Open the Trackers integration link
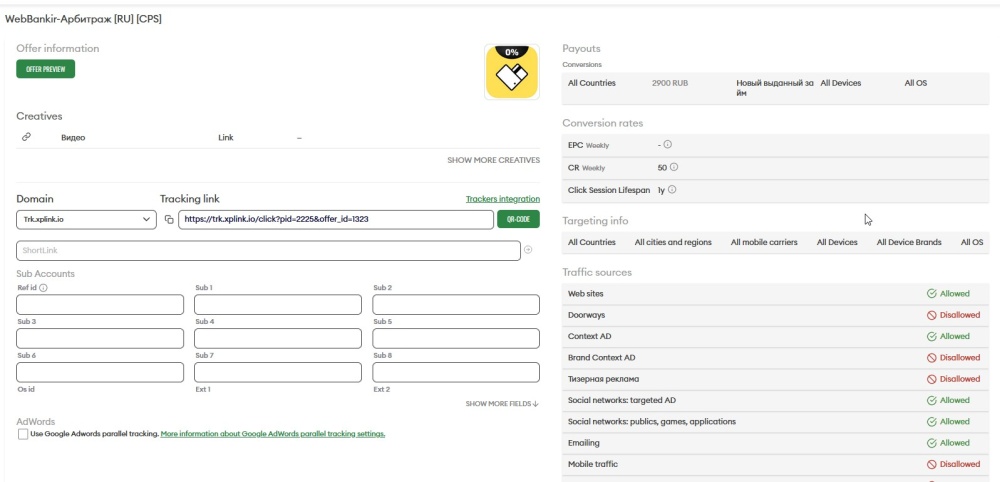Image resolution: width=1000 pixels, height=482 pixels. click(502, 199)
